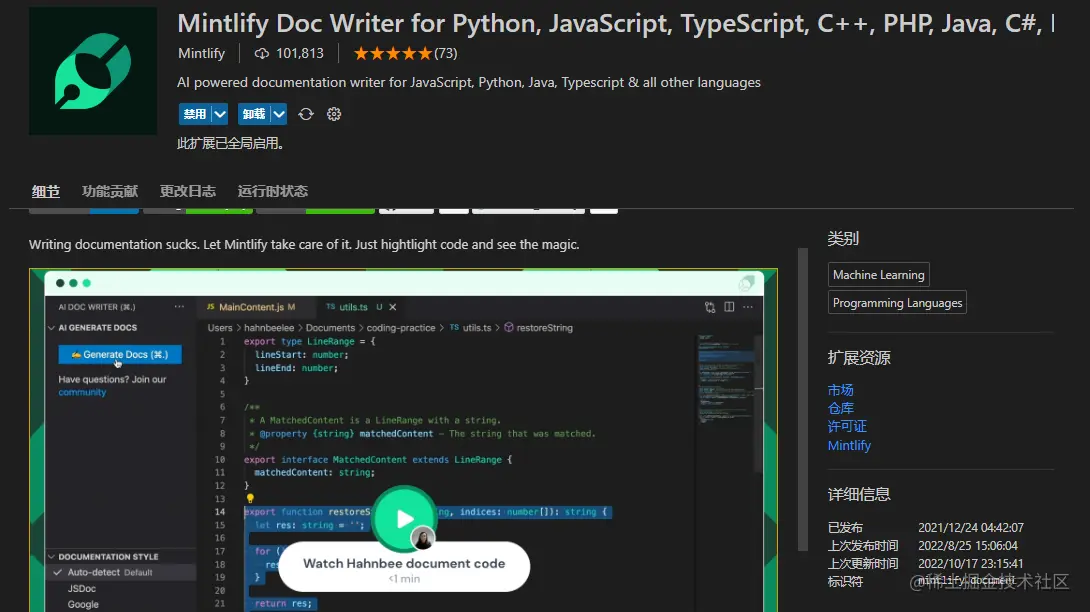Click the community link in preview
The height and width of the screenshot is (612, 1090).
[82, 392]
